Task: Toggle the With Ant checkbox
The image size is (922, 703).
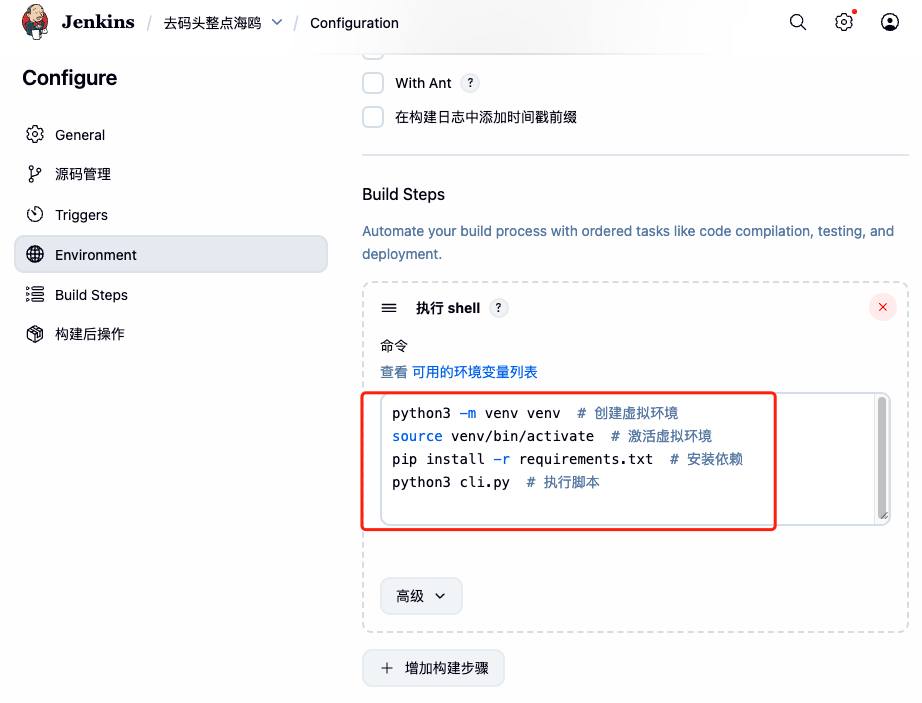Action: (x=373, y=83)
